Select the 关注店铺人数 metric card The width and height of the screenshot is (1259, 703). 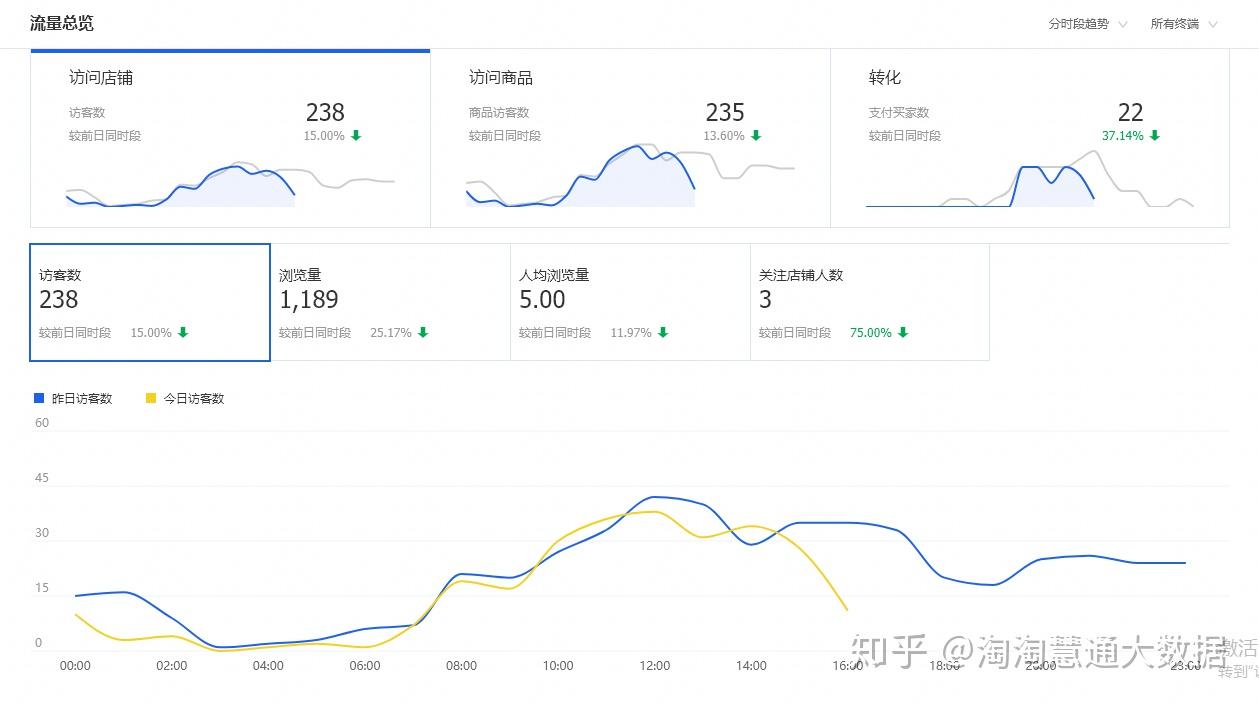click(x=870, y=302)
